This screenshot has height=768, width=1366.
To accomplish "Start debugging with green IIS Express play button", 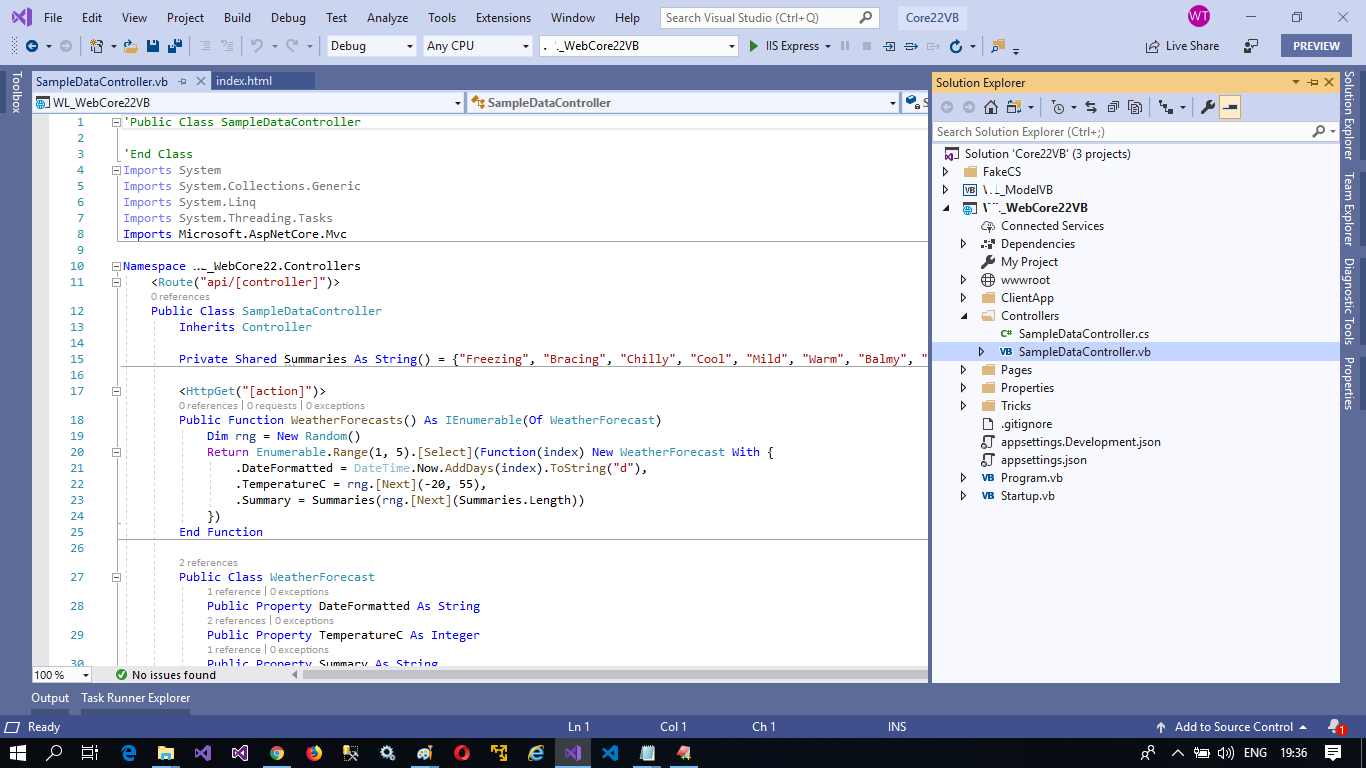I will (x=755, y=46).
